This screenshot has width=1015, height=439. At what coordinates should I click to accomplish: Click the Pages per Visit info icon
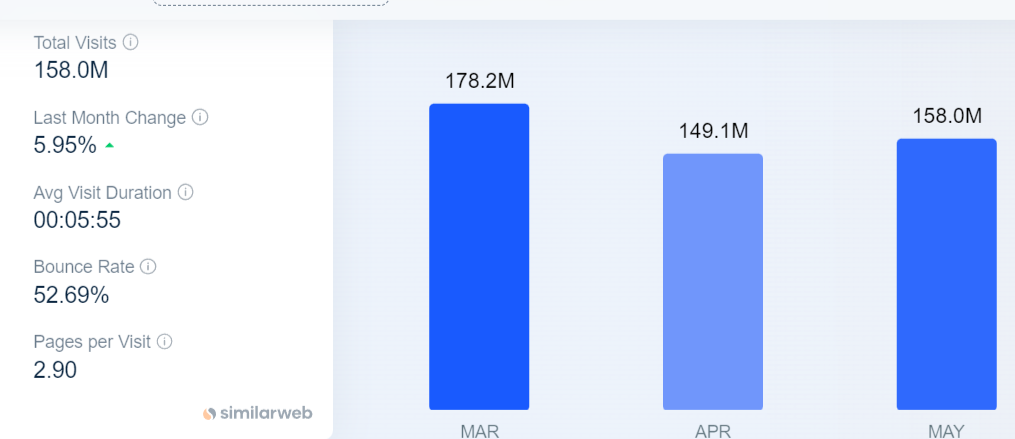tap(165, 341)
